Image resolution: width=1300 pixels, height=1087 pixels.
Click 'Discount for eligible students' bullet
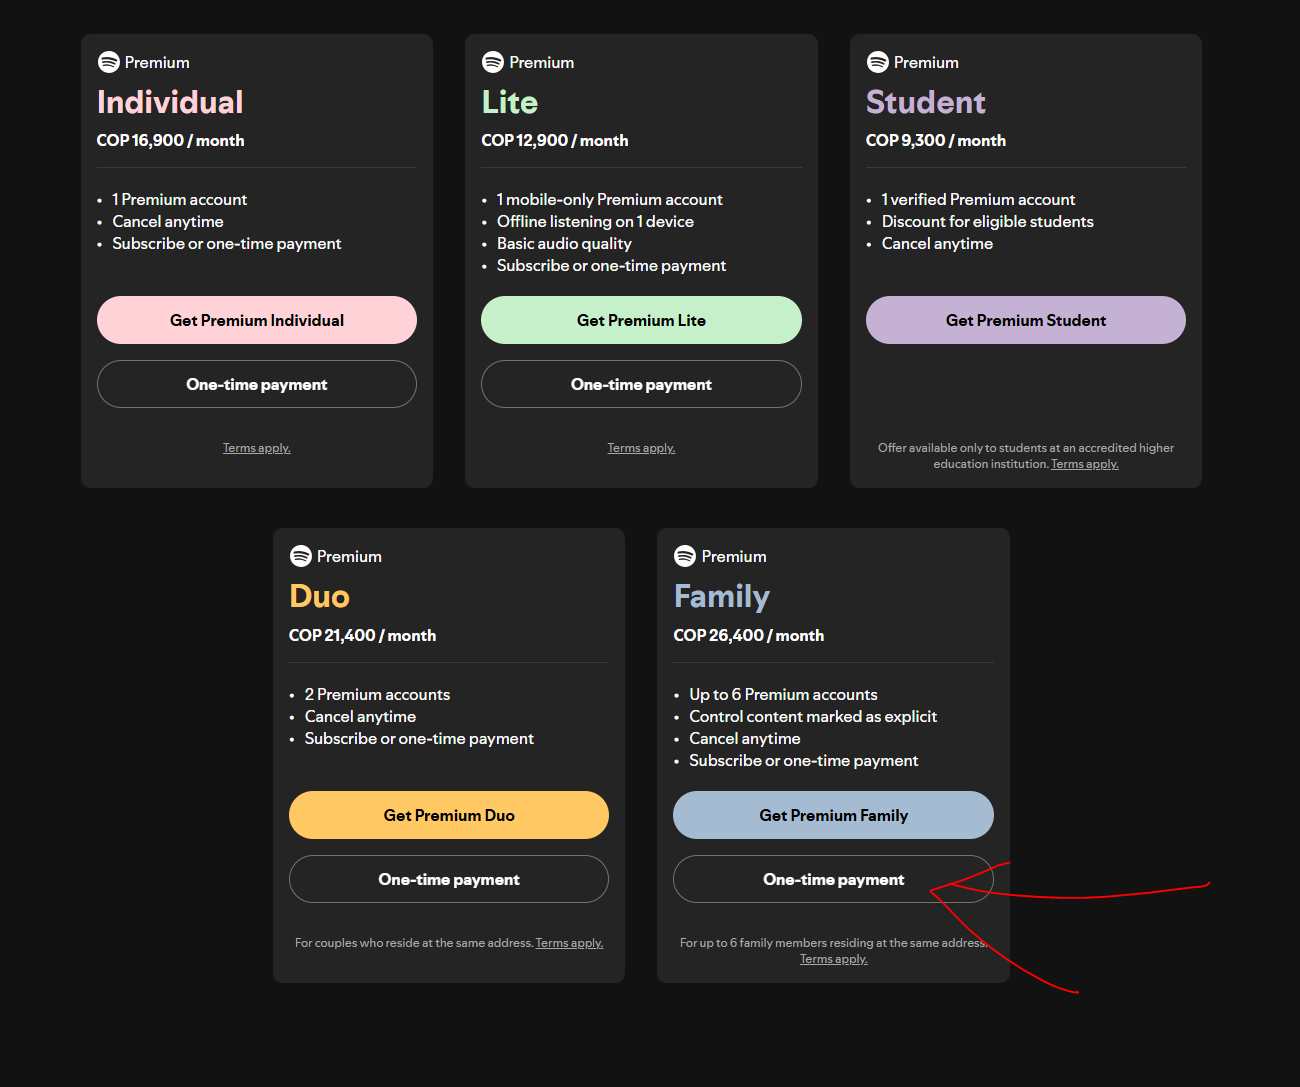[988, 222]
